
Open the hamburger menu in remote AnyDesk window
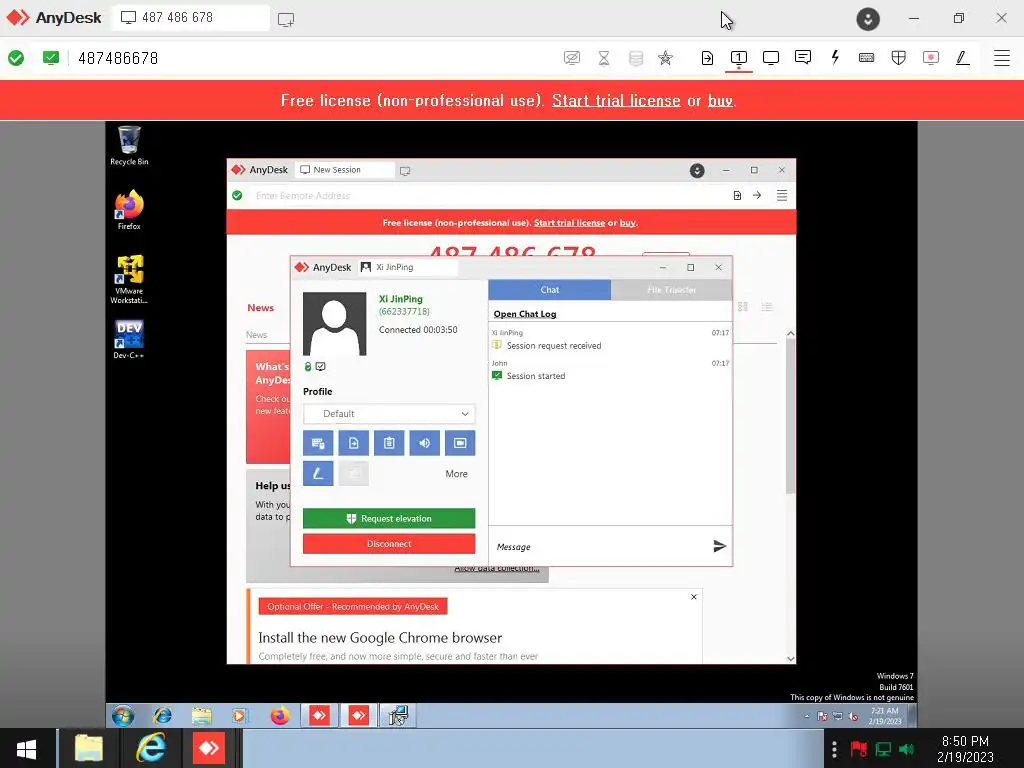point(782,195)
